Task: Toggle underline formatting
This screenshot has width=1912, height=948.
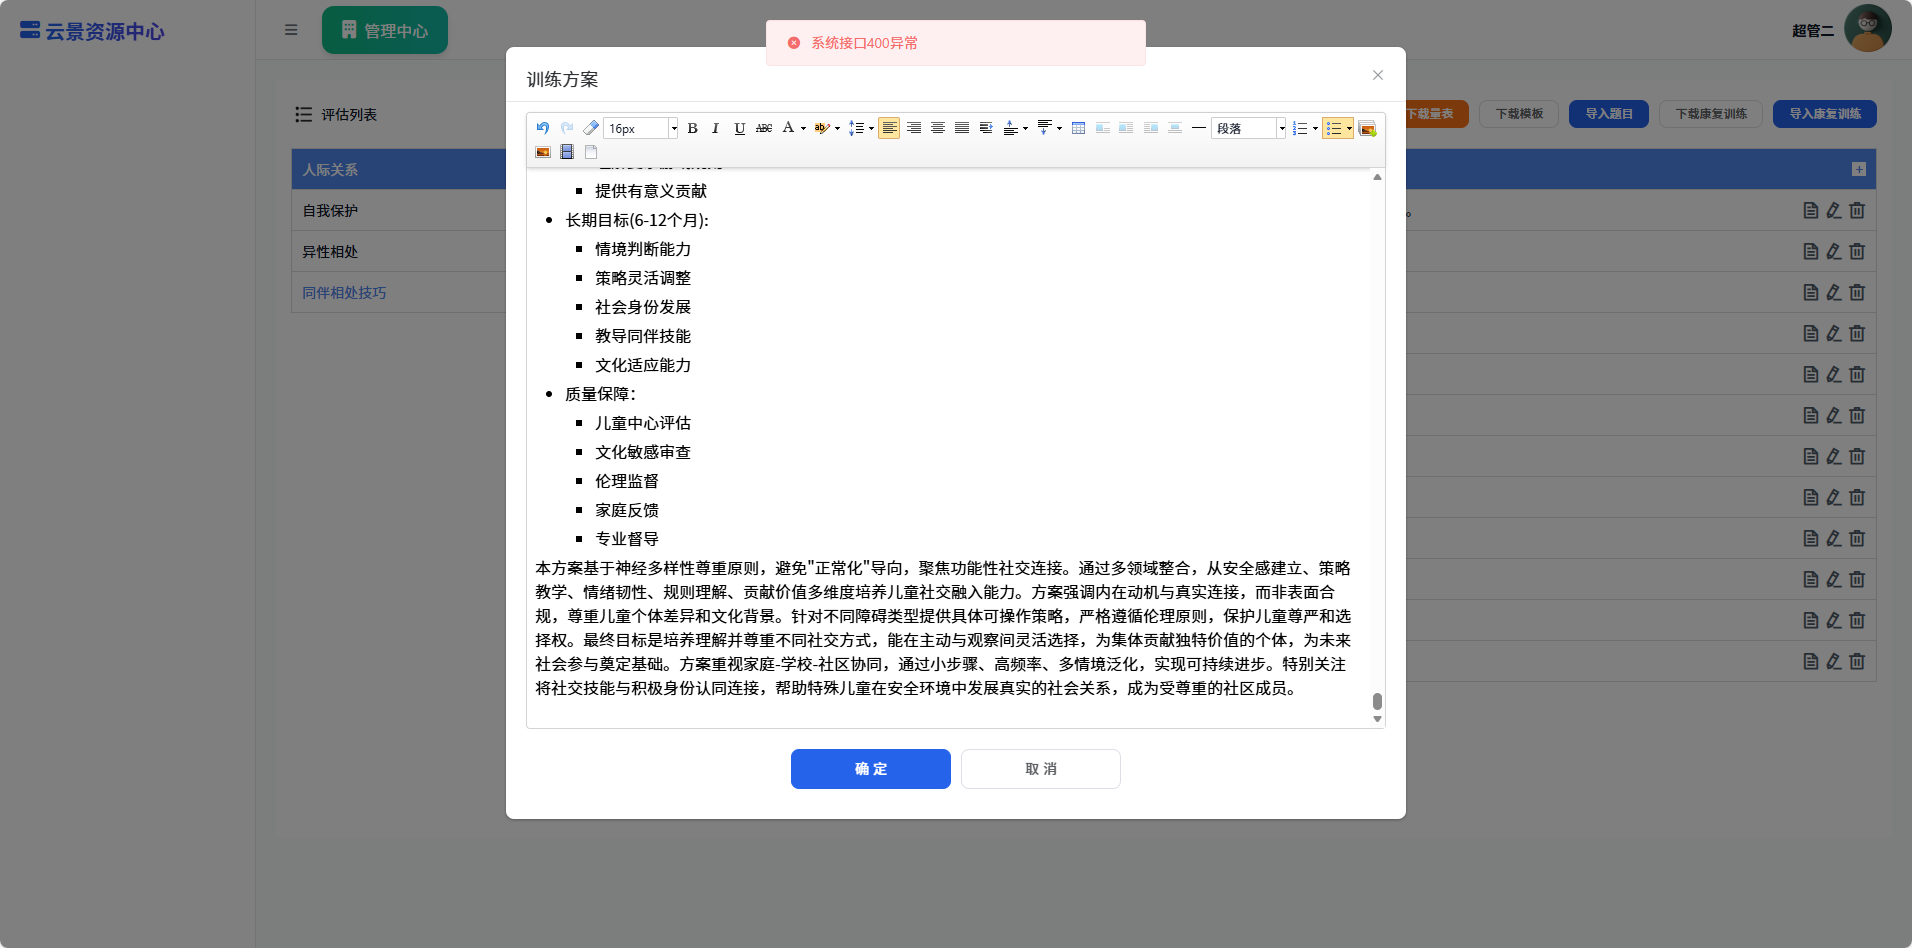Action: [740, 128]
